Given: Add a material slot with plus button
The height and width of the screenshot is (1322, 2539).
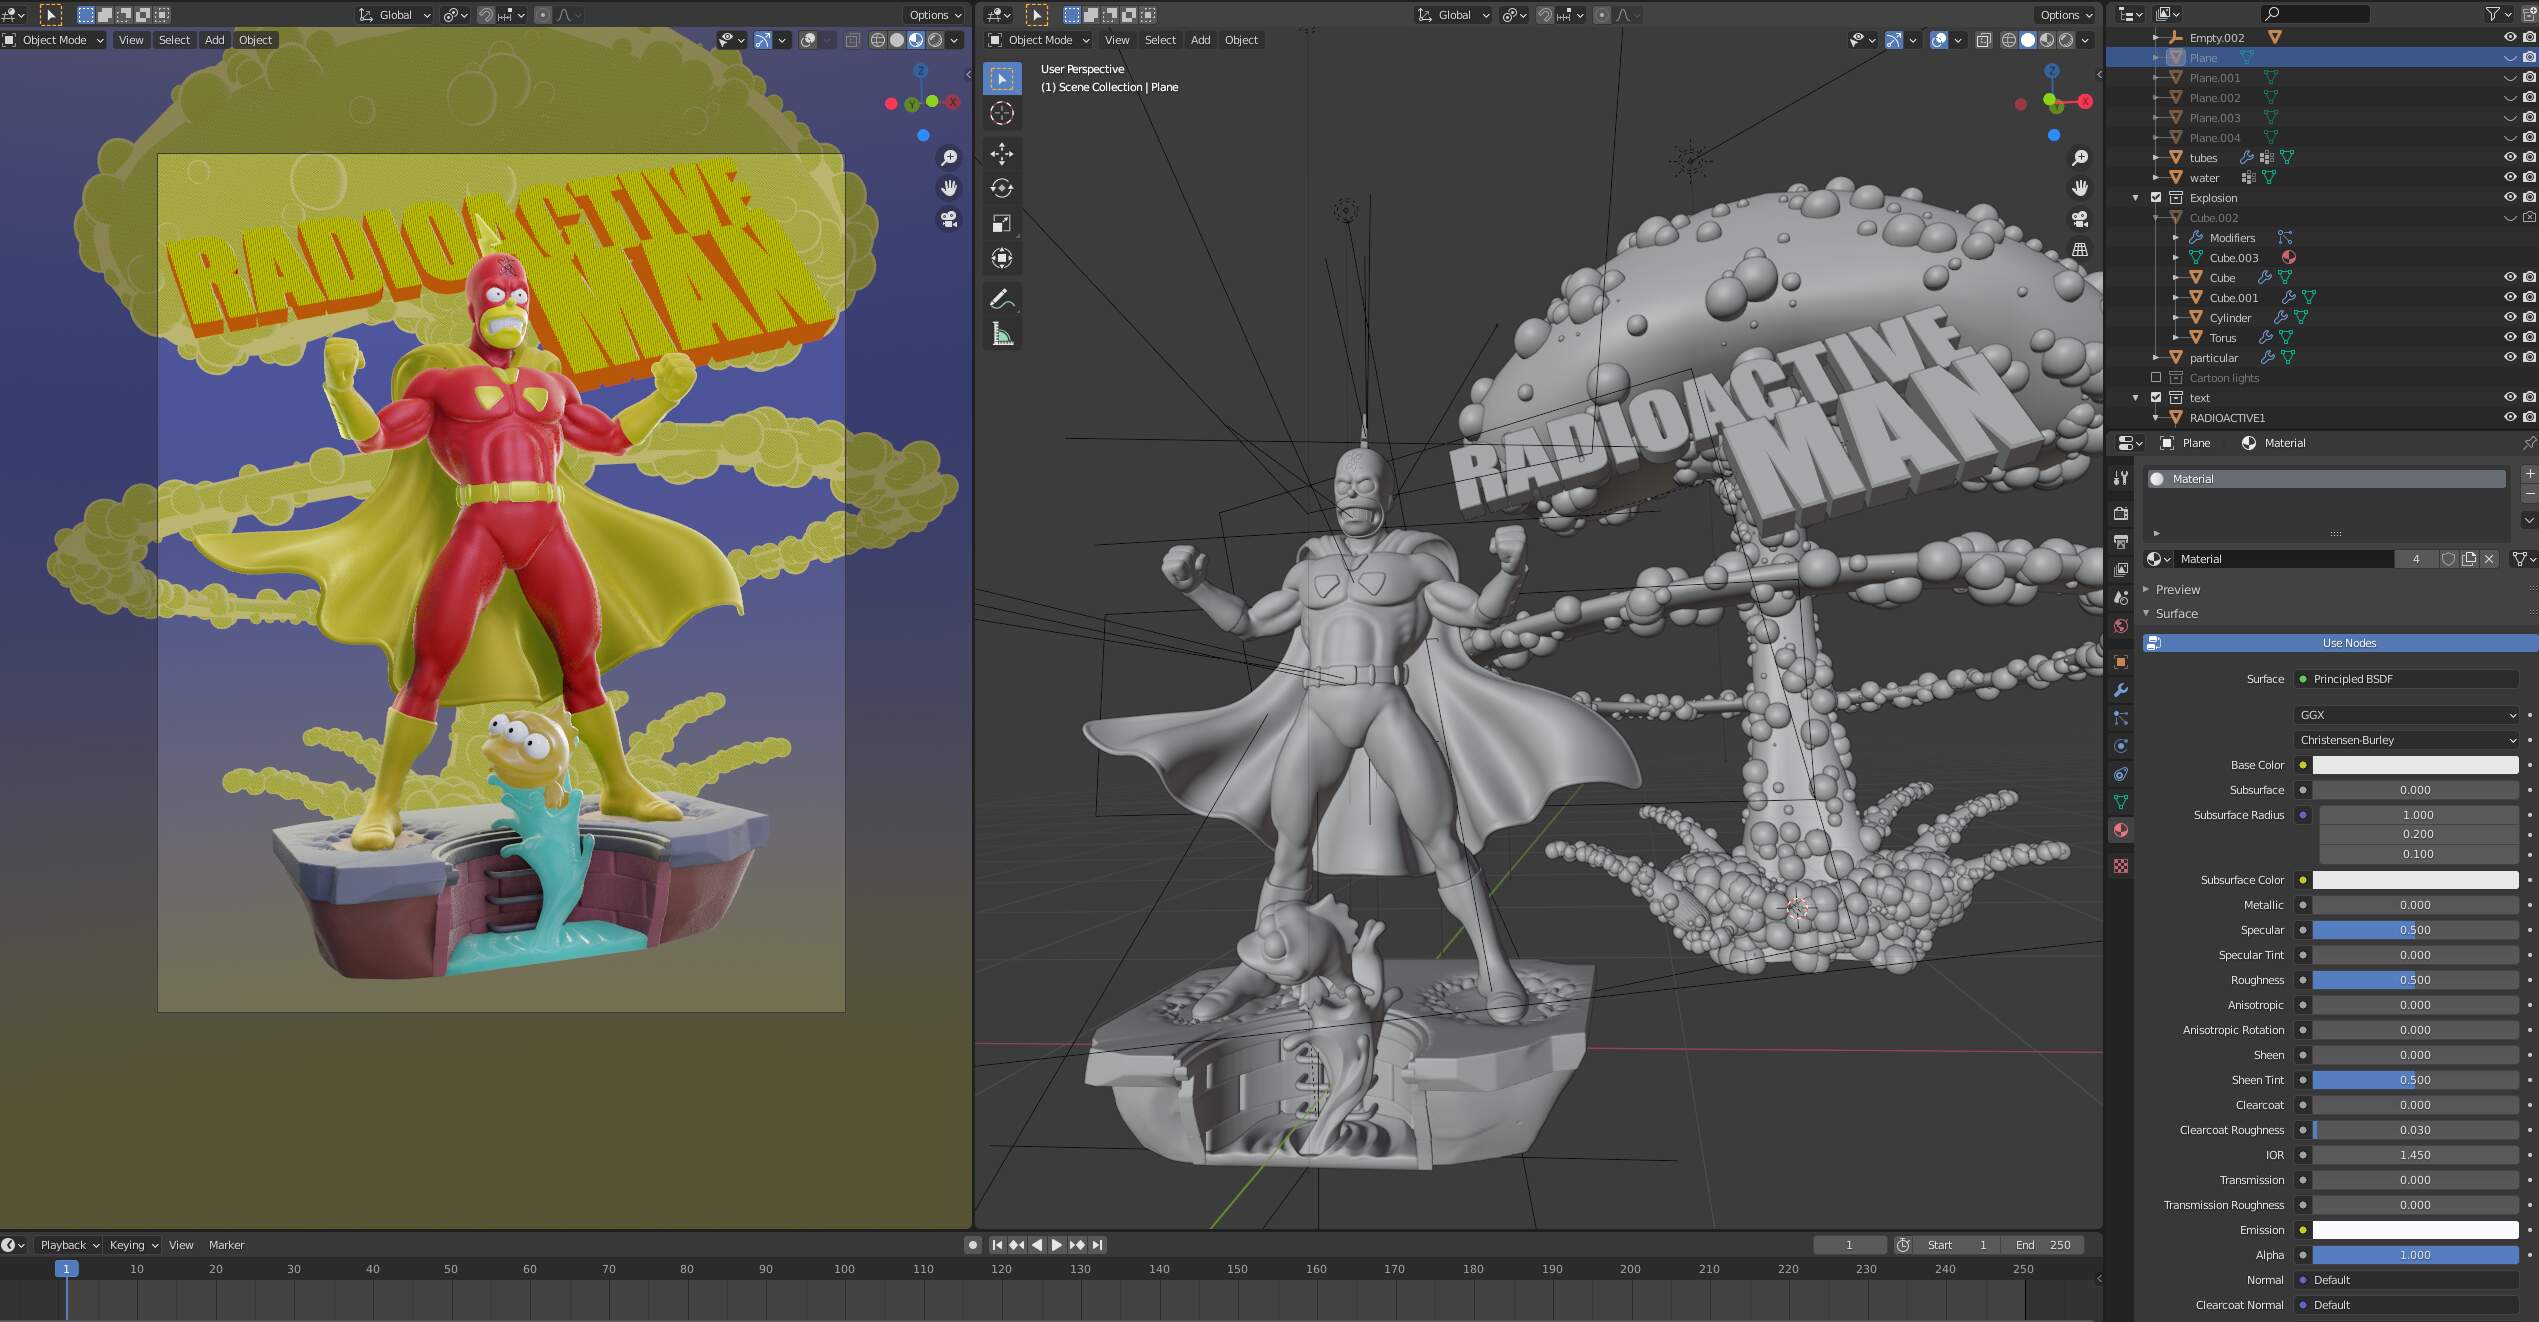Looking at the screenshot, I should click(x=2529, y=473).
